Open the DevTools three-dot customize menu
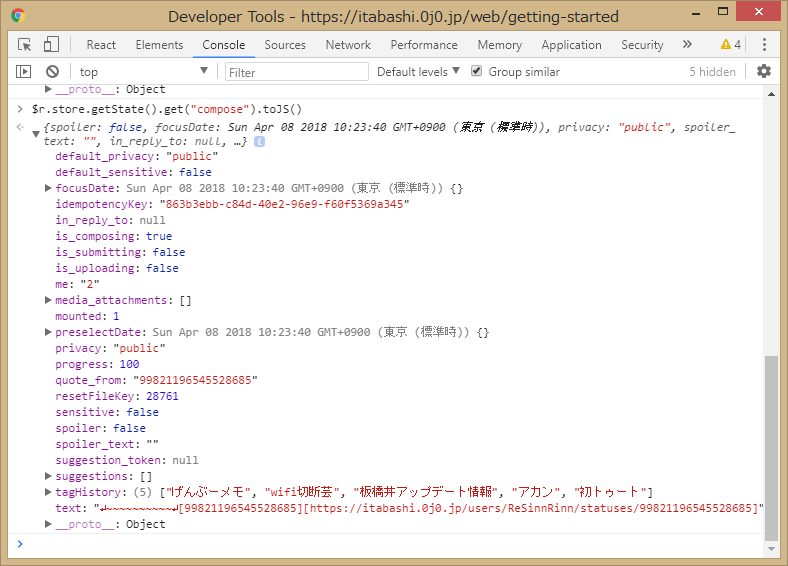This screenshot has width=788, height=566. (764, 45)
